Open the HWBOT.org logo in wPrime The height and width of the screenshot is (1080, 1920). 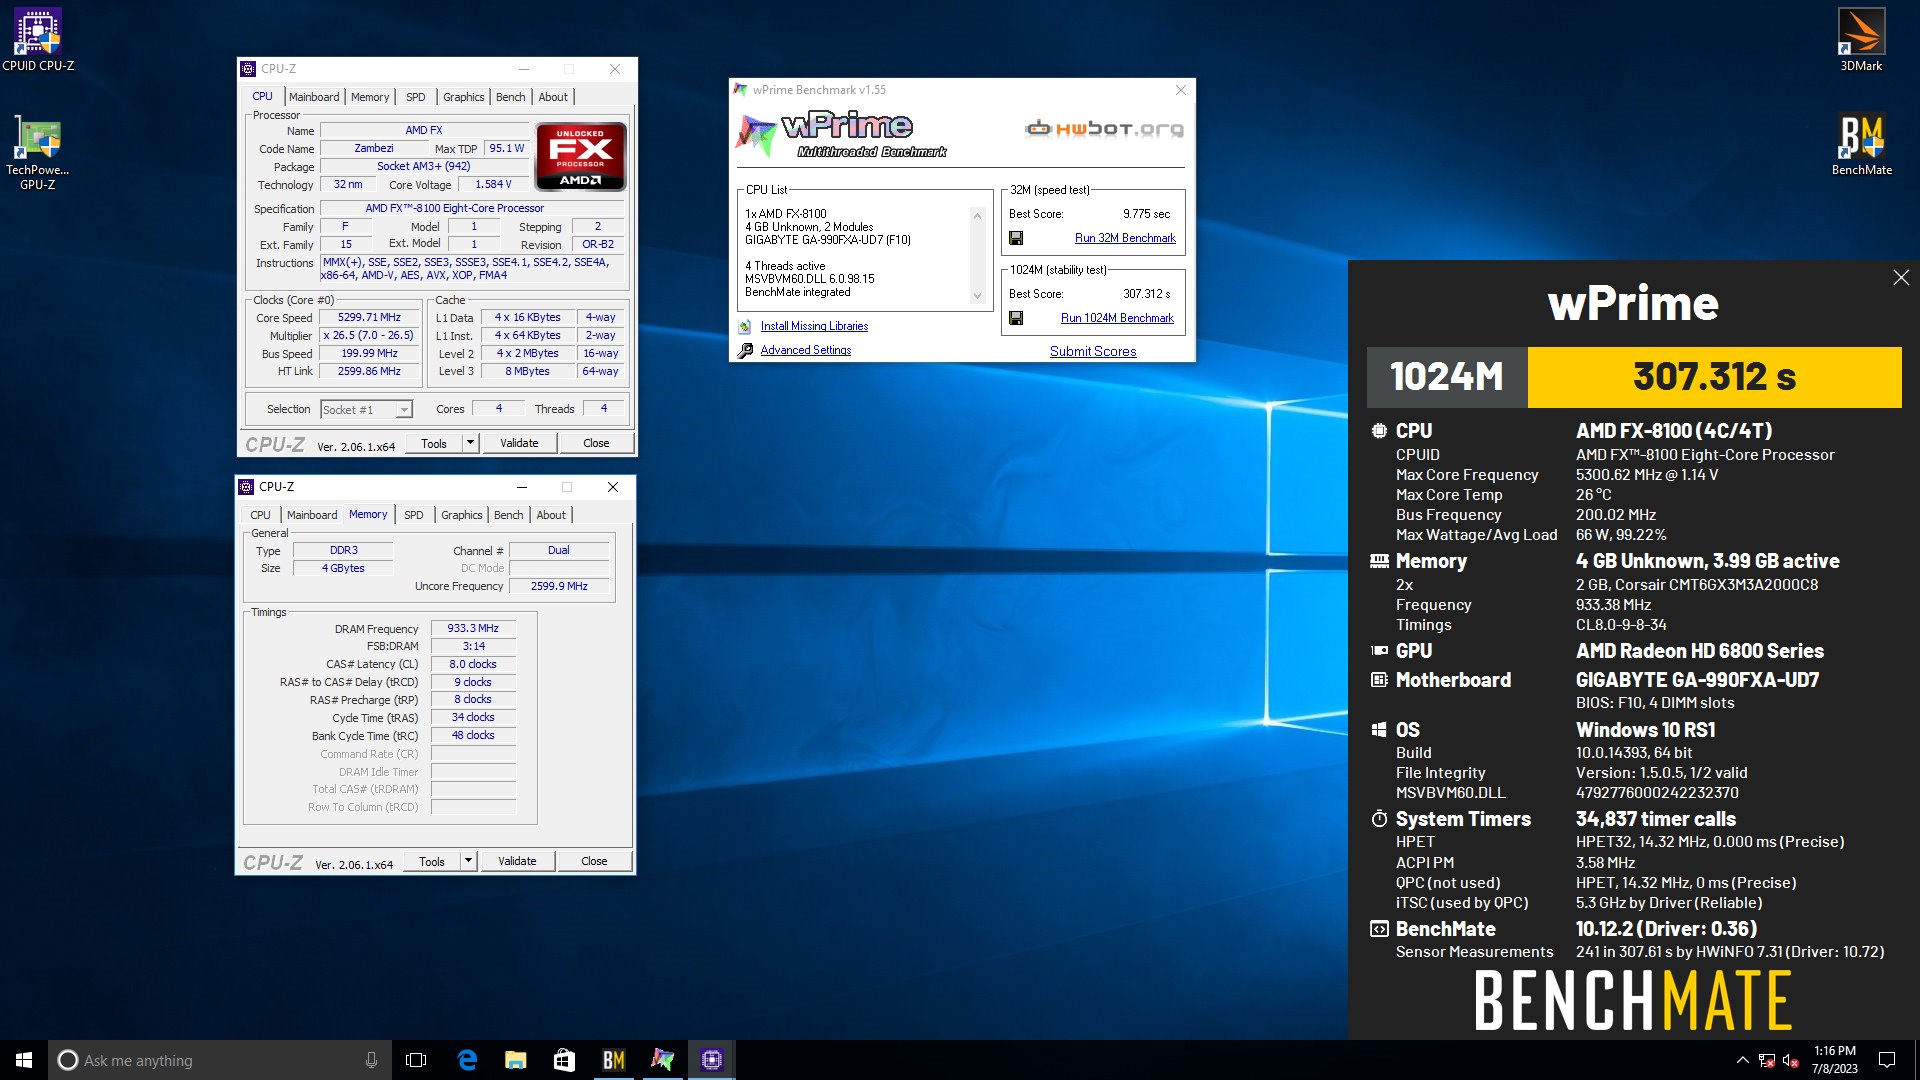coord(1104,129)
